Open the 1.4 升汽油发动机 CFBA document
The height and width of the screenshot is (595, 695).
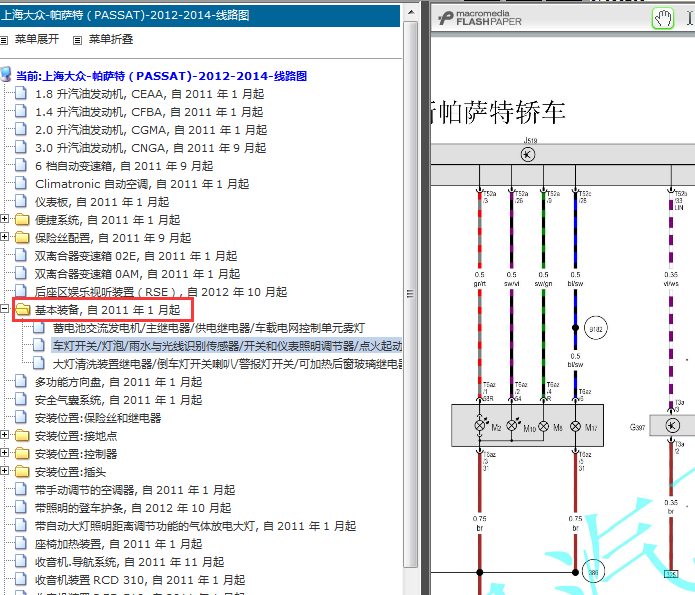pyautogui.click(x=149, y=112)
